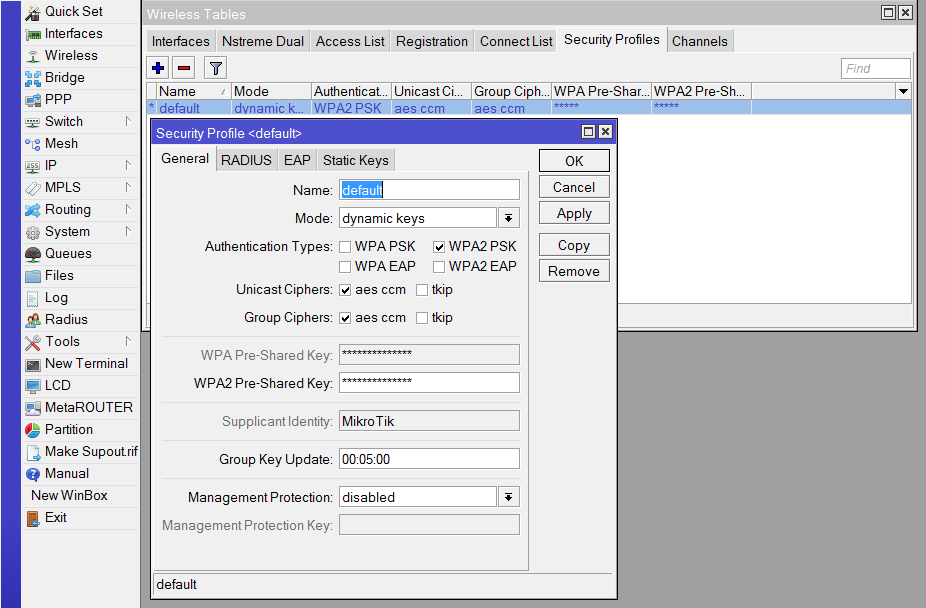This screenshot has height=608, width=926.
Task: Click the Partition pie icon
Action: [x=33, y=430]
